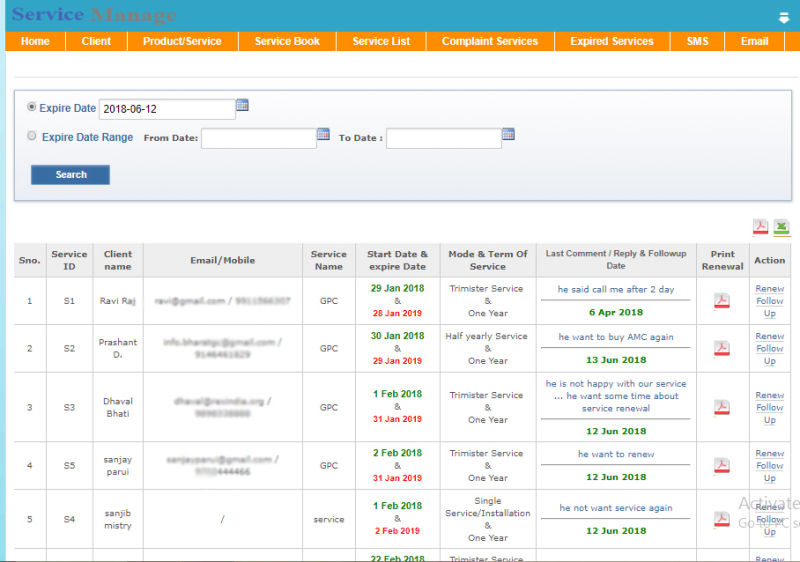Screen dimensions: 800x562
Task: Open calendar picker for Expire Date
Action: 242,105
